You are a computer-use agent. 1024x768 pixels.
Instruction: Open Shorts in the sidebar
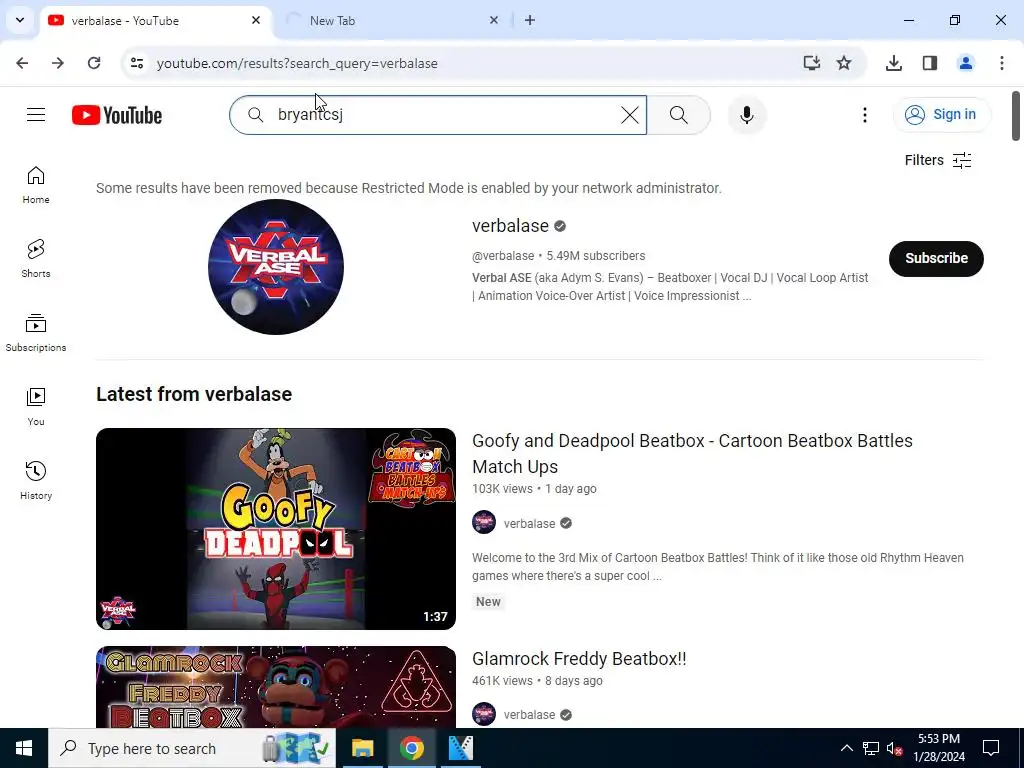click(36, 259)
